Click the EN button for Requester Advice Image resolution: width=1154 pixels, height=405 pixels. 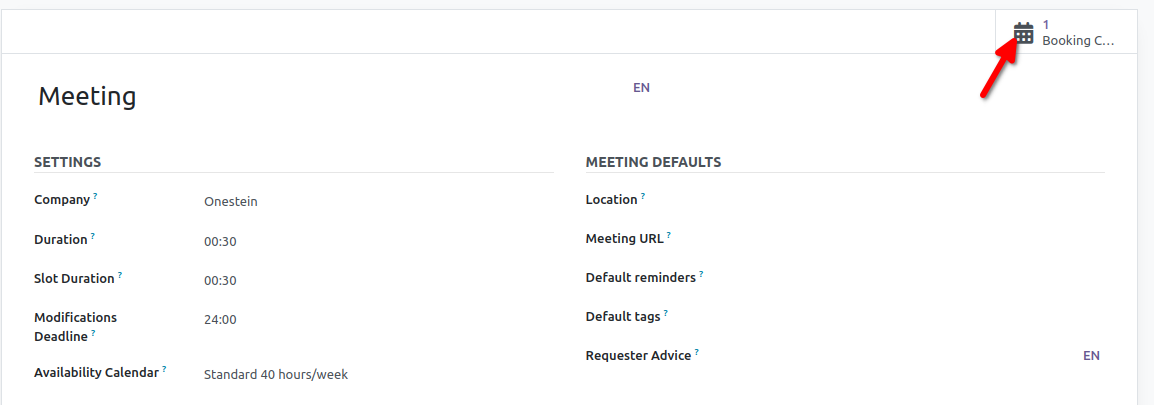pos(1091,356)
